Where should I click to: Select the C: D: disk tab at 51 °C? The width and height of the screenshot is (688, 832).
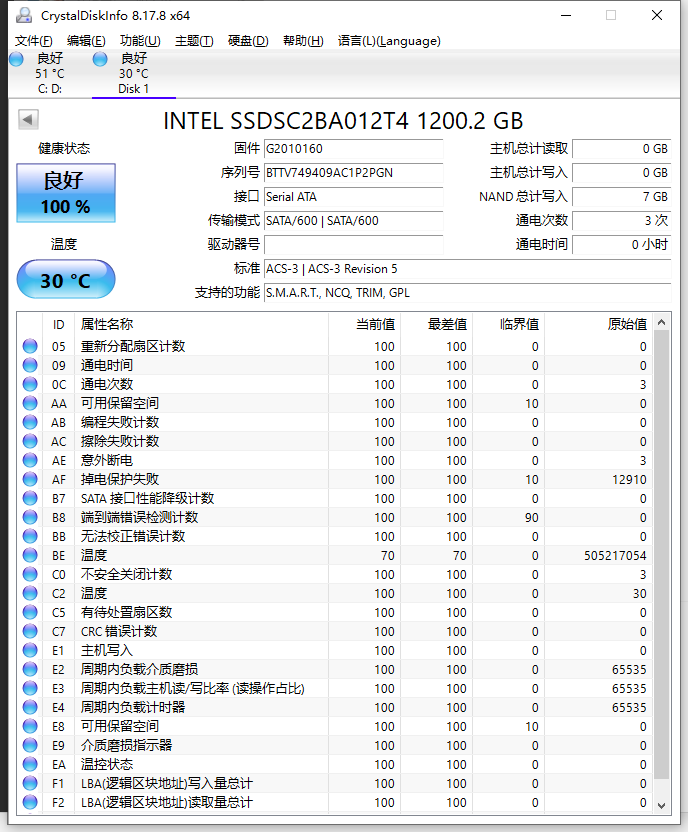pyautogui.click(x=50, y=74)
